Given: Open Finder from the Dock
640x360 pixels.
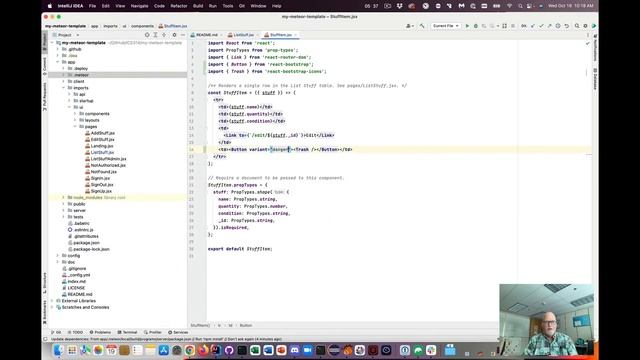Looking at the screenshot, I should click(59, 350).
